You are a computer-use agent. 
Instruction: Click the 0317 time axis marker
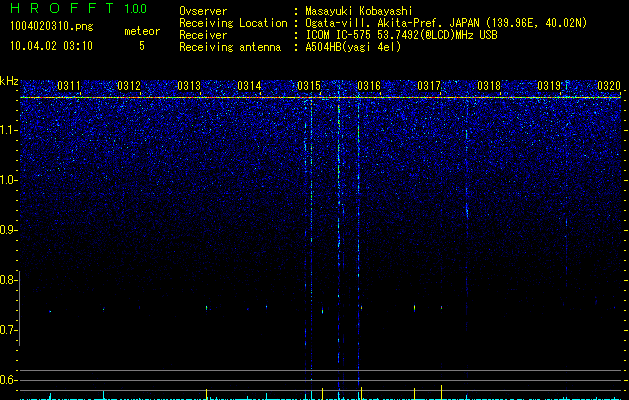(429, 86)
